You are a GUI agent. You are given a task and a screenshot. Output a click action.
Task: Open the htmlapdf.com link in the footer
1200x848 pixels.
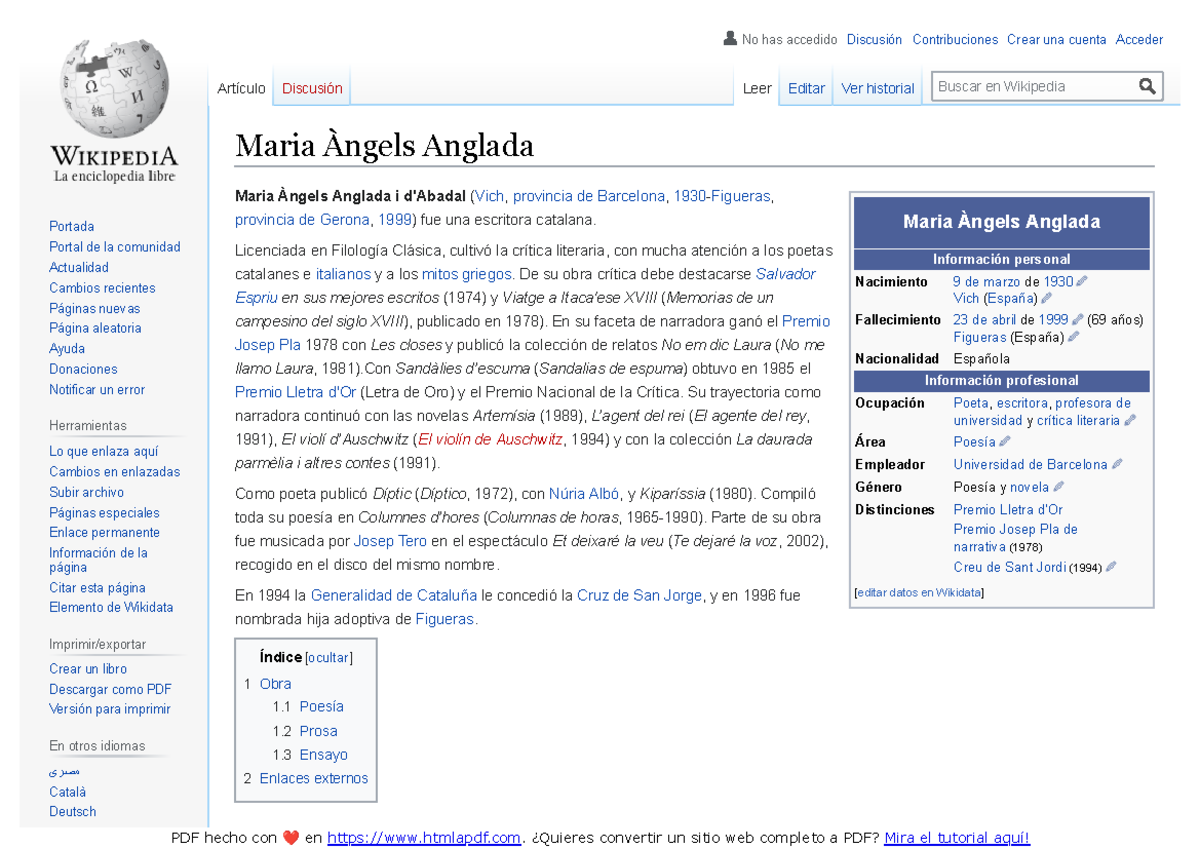[424, 838]
